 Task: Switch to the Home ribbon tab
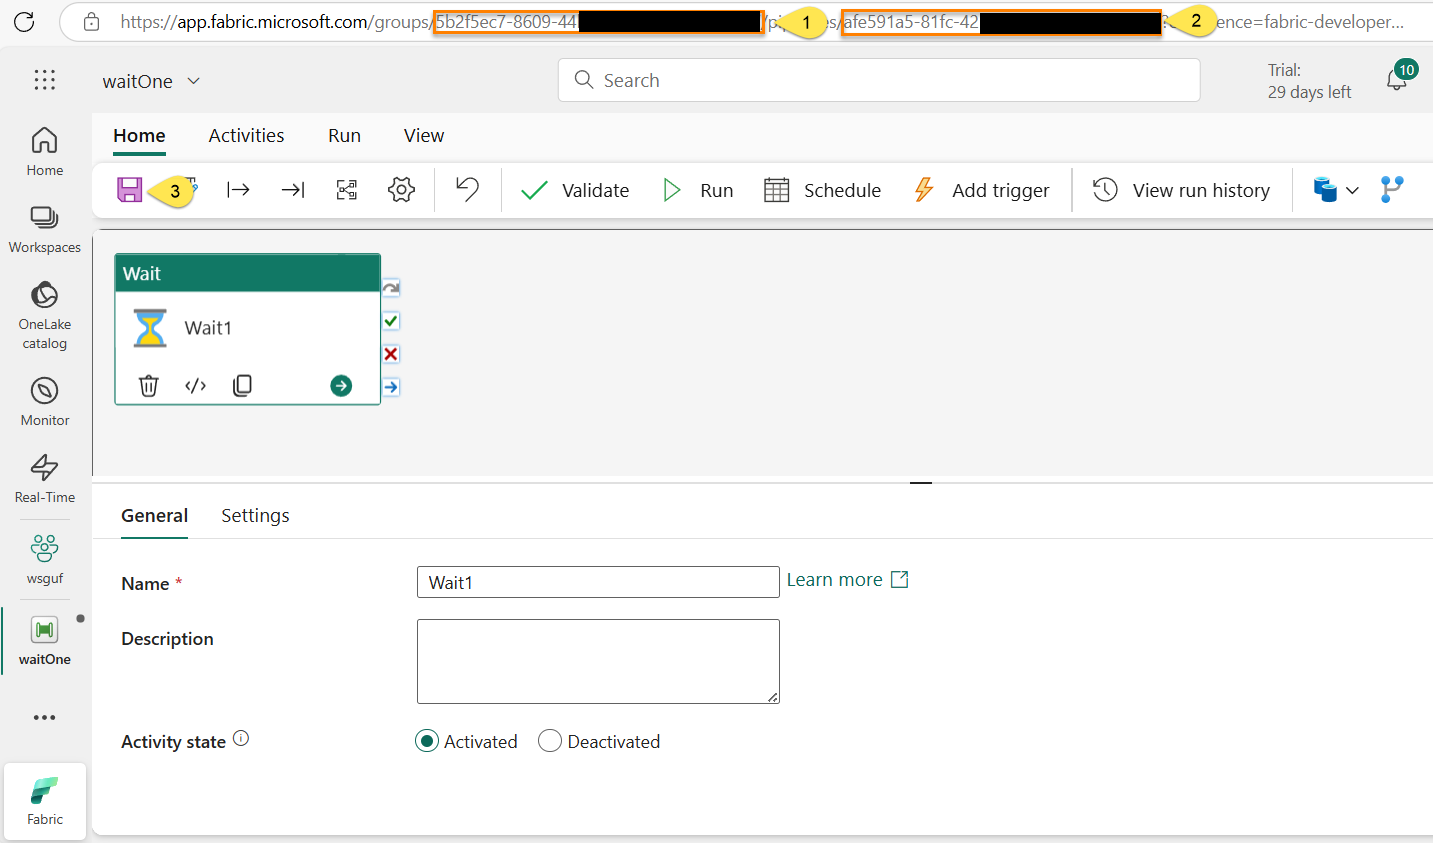[x=139, y=136]
